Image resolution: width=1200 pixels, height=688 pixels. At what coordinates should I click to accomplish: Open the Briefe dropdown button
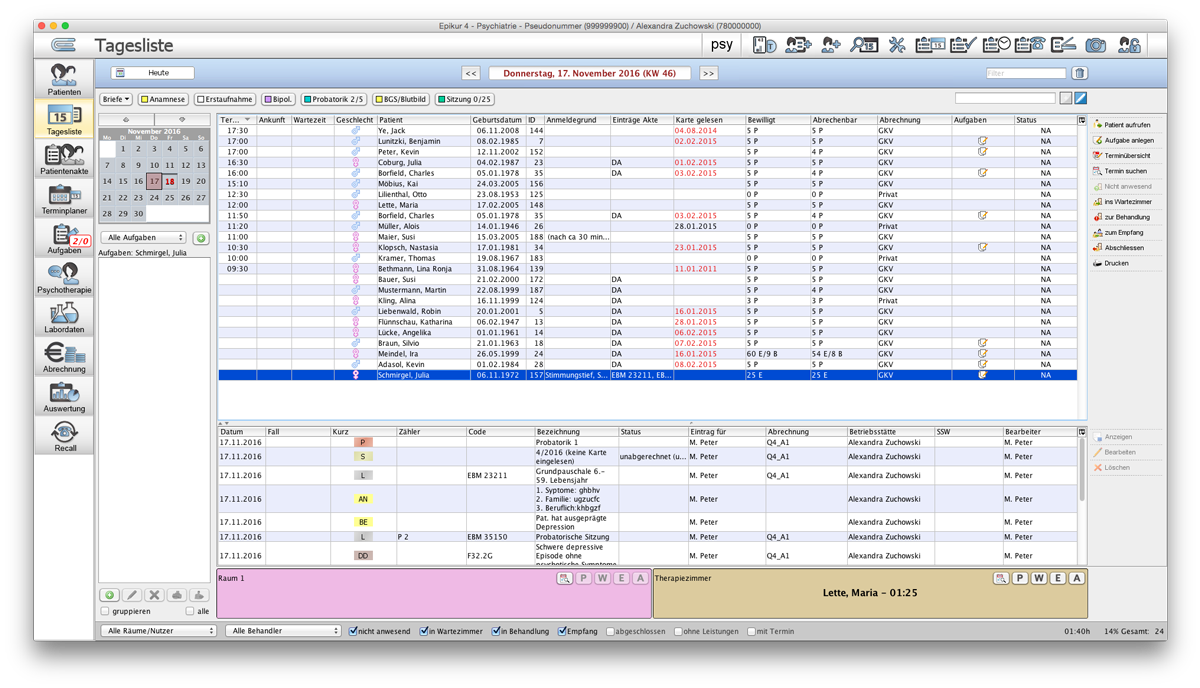click(x=116, y=99)
